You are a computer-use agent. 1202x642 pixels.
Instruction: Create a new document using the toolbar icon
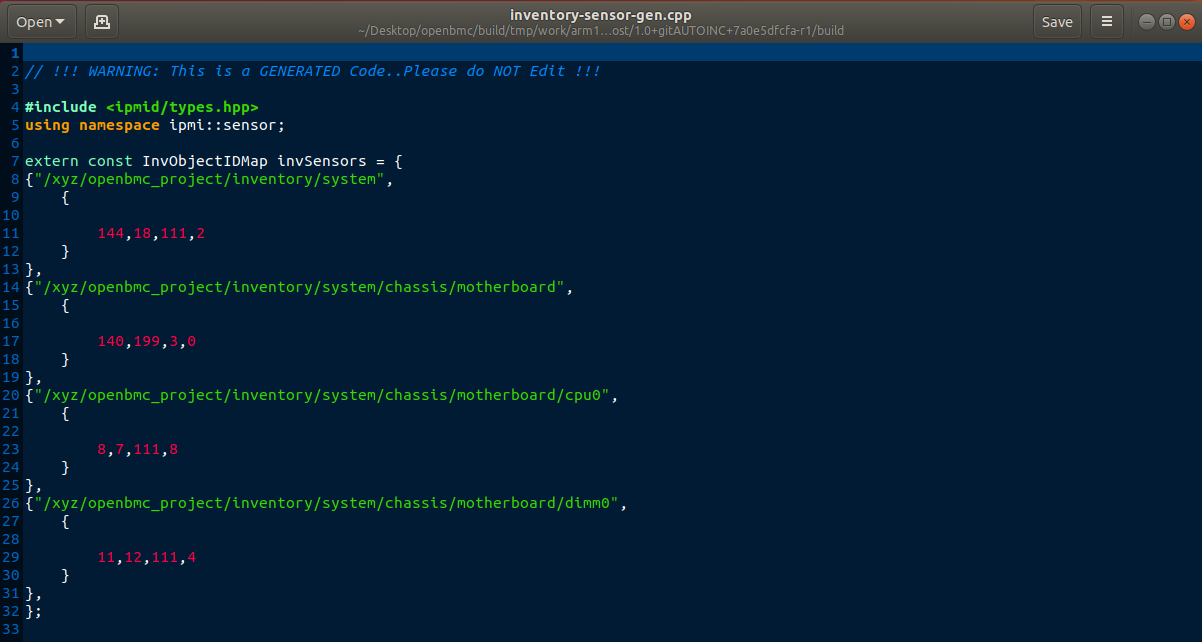pyautogui.click(x=100, y=20)
